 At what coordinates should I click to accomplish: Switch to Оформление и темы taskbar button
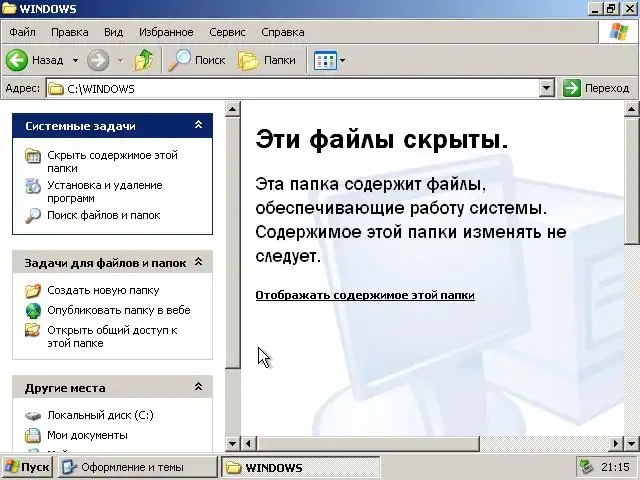[137, 467]
